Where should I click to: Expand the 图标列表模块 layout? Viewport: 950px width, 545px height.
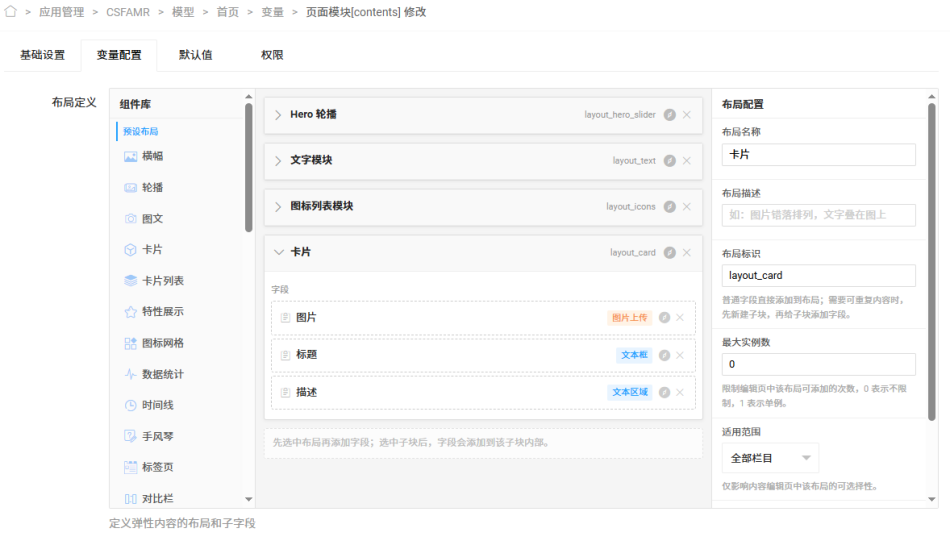pos(278,206)
